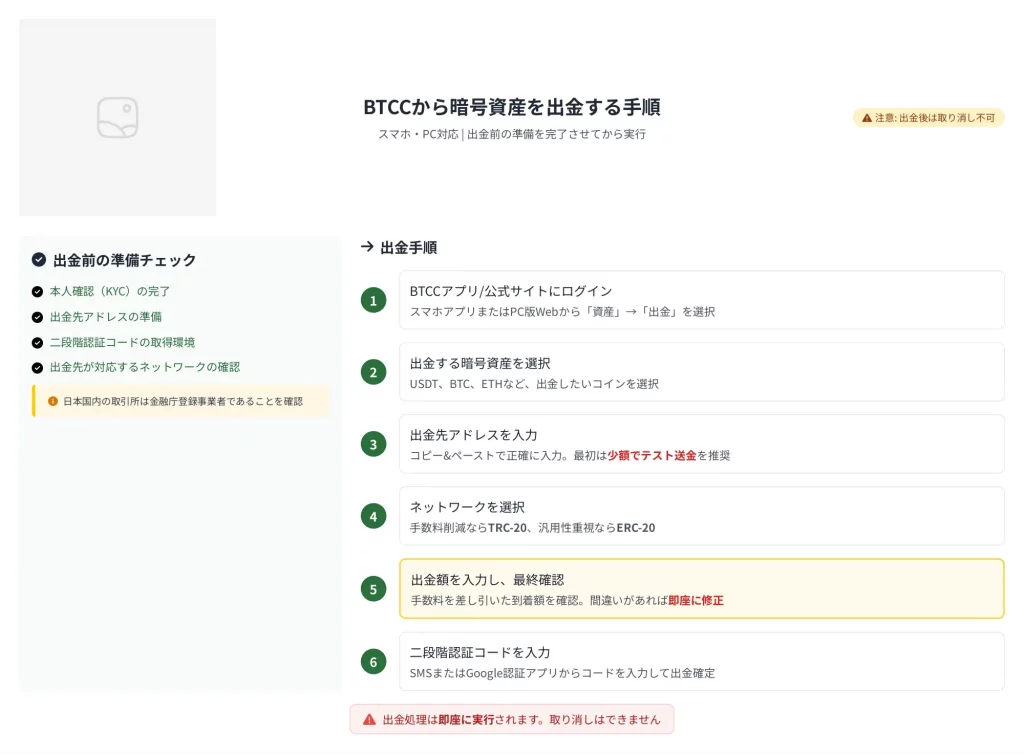Click the green step 4 number badge
This screenshot has height=754, width=1024.
pyautogui.click(x=373, y=516)
